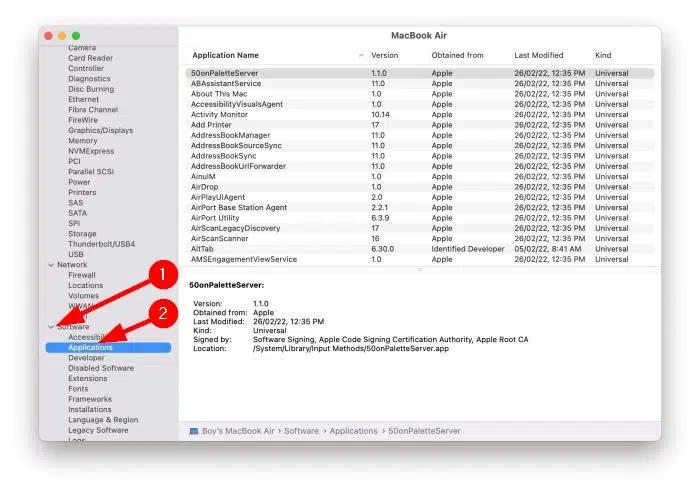
Task: Open Storage in the sidebar
Action: tap(82, 233)
